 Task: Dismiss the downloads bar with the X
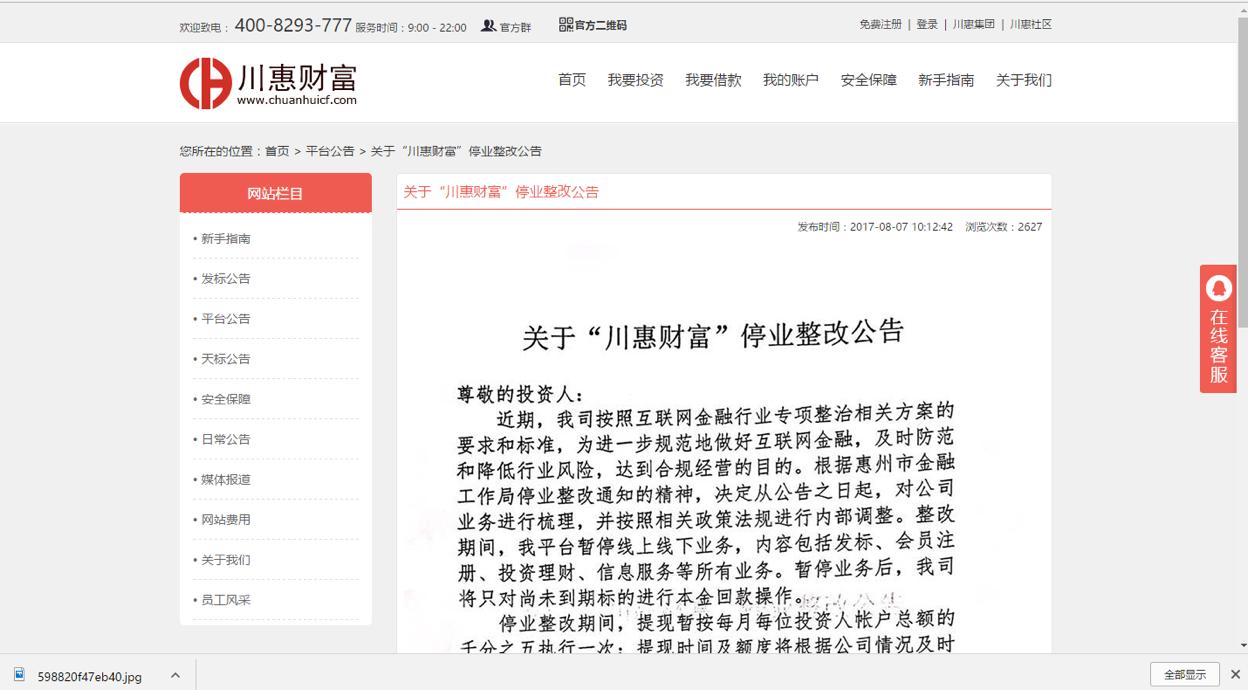(x=1235, y=676)
